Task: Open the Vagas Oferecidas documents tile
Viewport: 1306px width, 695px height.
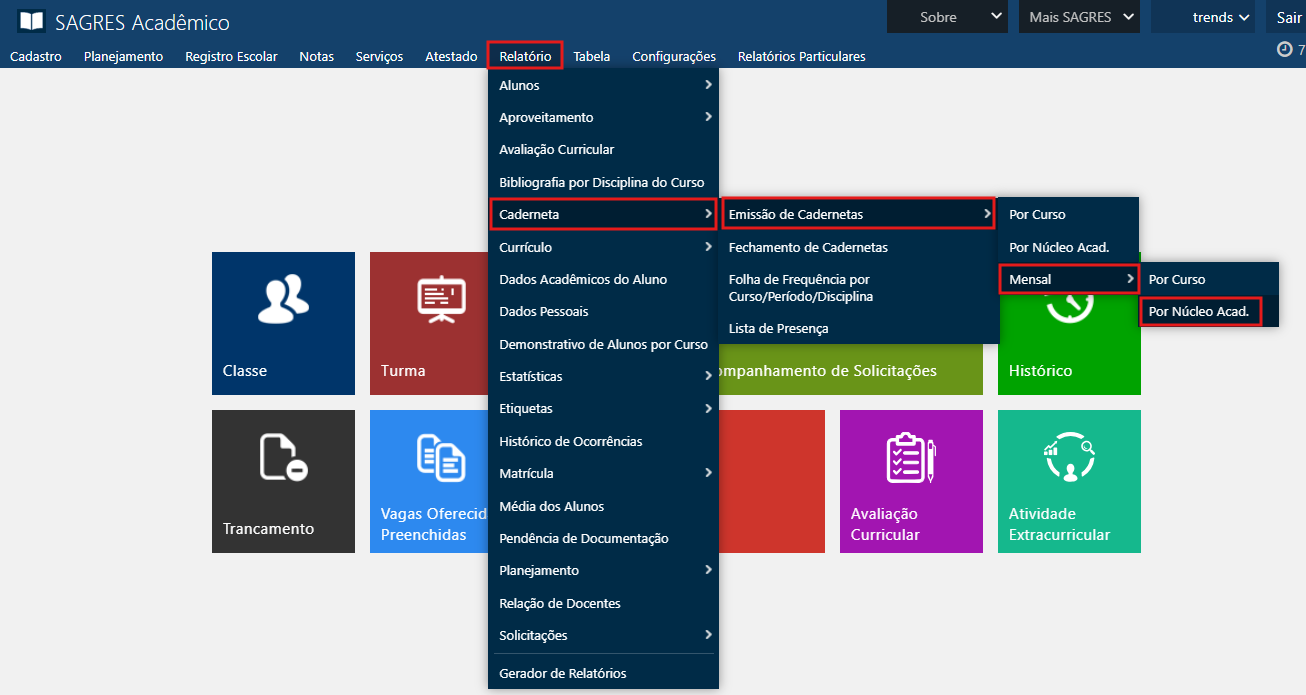Action: 430,481
